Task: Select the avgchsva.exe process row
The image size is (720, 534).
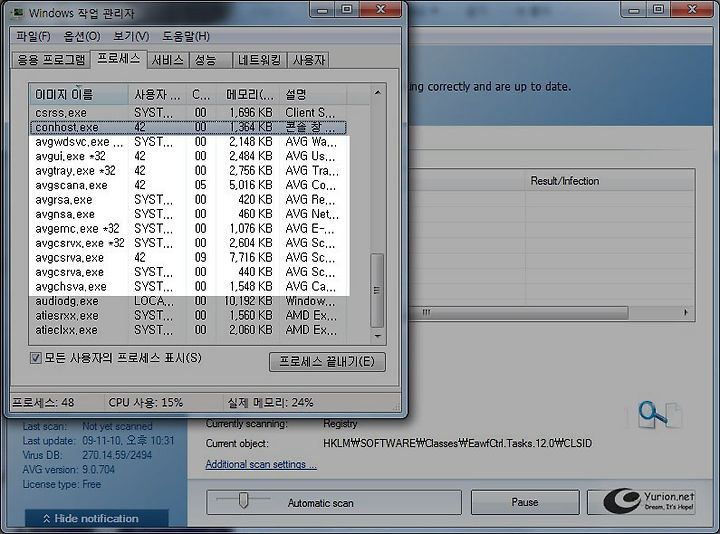Action: [188, 287]
